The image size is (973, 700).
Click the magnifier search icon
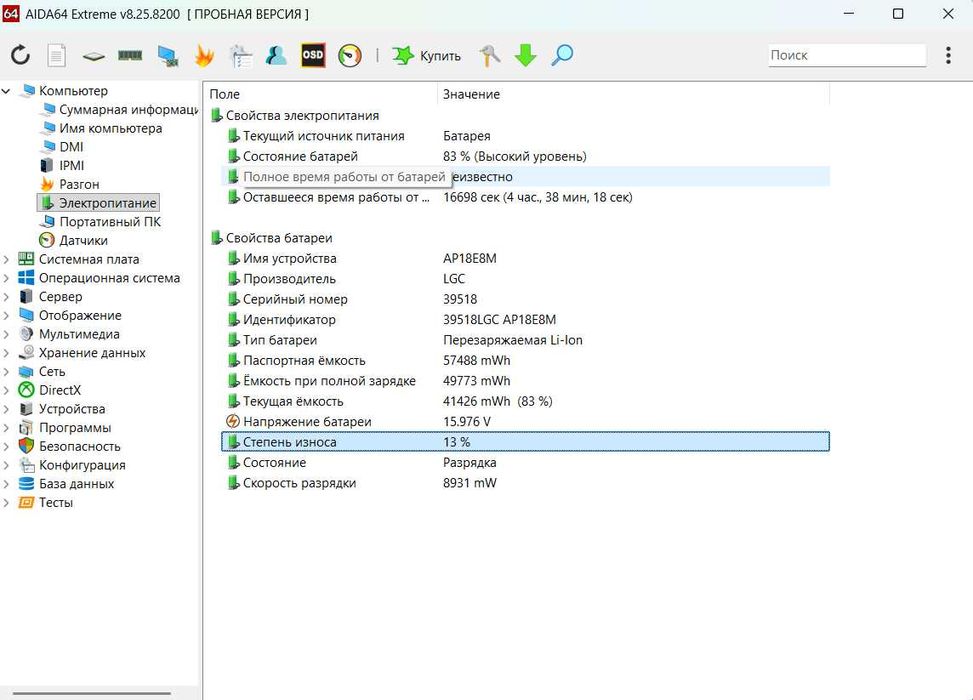point(562,55)
